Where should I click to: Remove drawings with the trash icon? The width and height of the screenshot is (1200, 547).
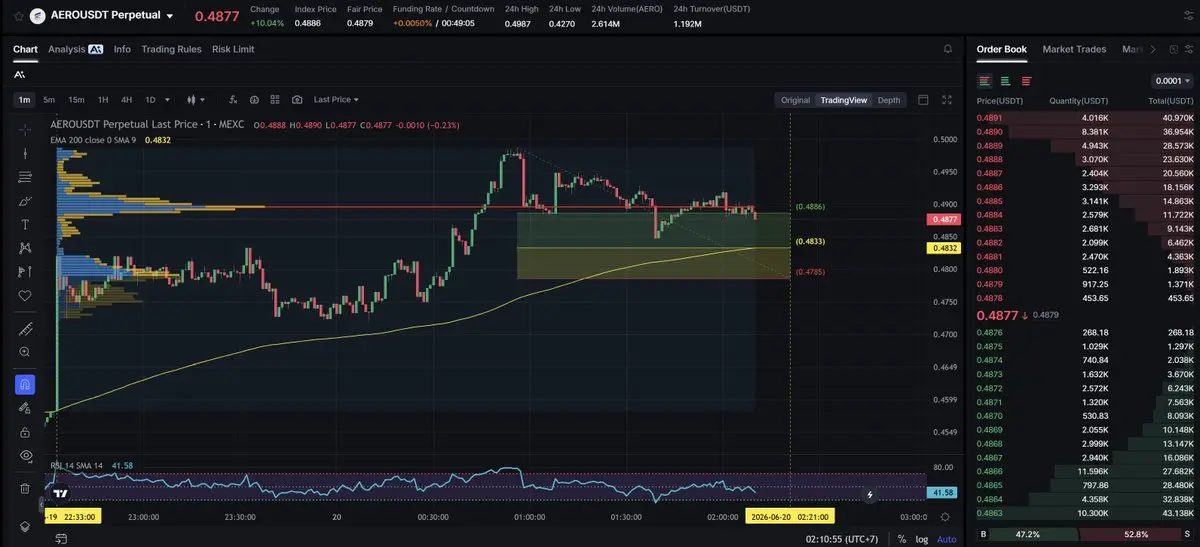tap(25, 488)
